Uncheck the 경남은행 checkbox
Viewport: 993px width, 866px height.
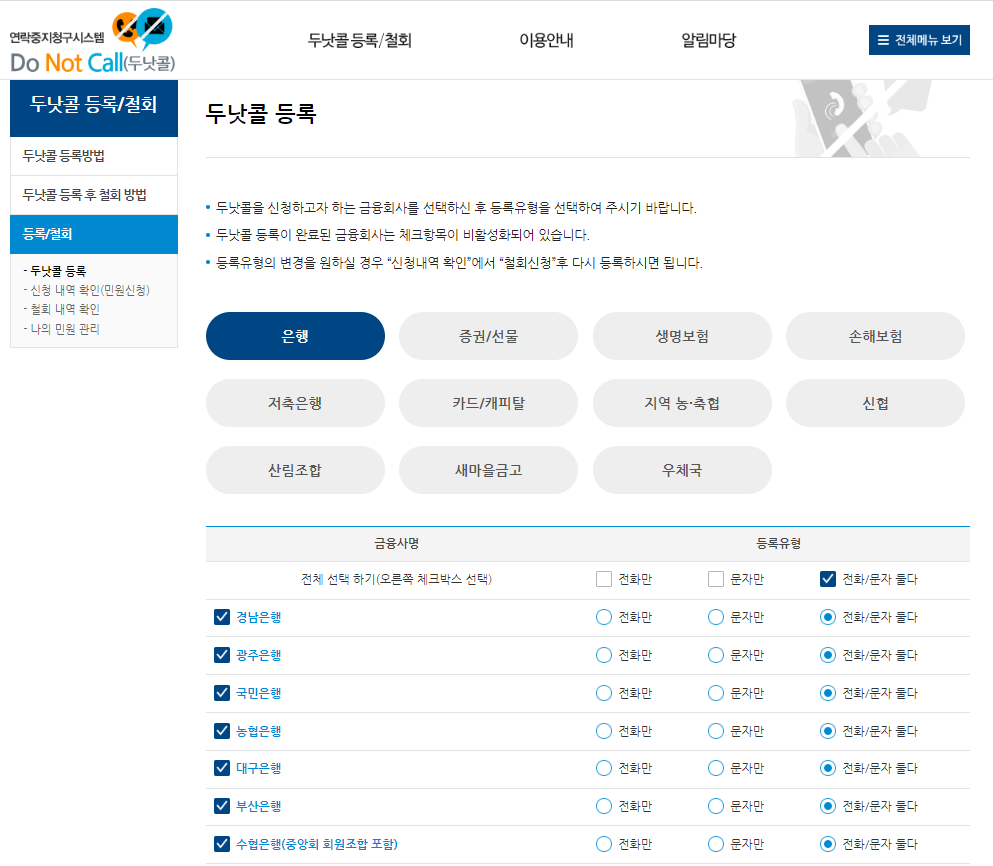(x=222, y=617)
